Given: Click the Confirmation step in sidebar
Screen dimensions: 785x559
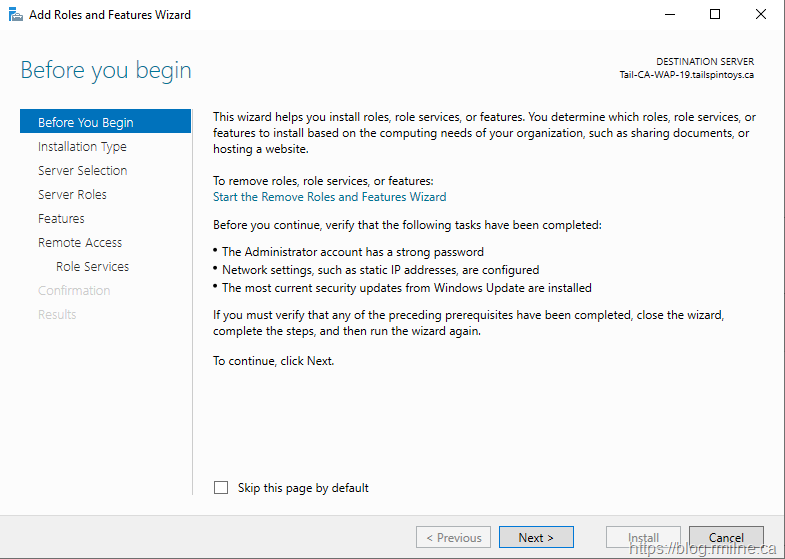Looking at the screenshot, I should tap(74, 291).
